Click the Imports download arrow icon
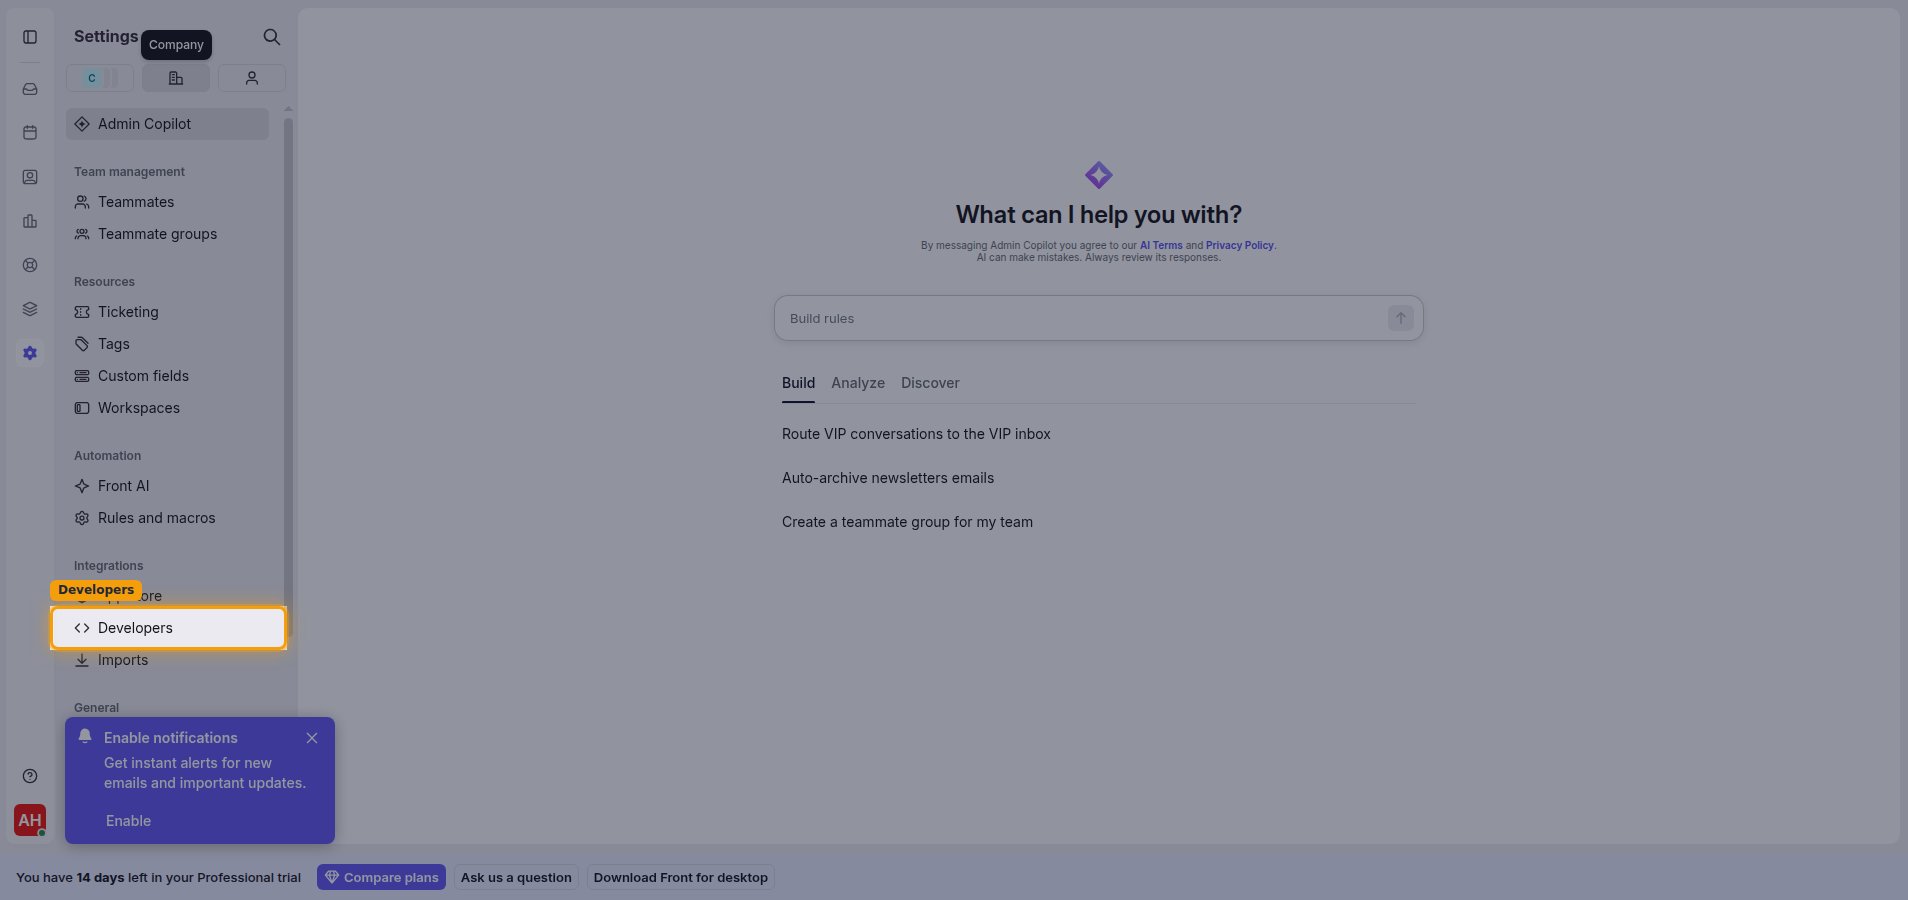The width and height of the screenshot is (1908, 900). (x=82, y=660)
